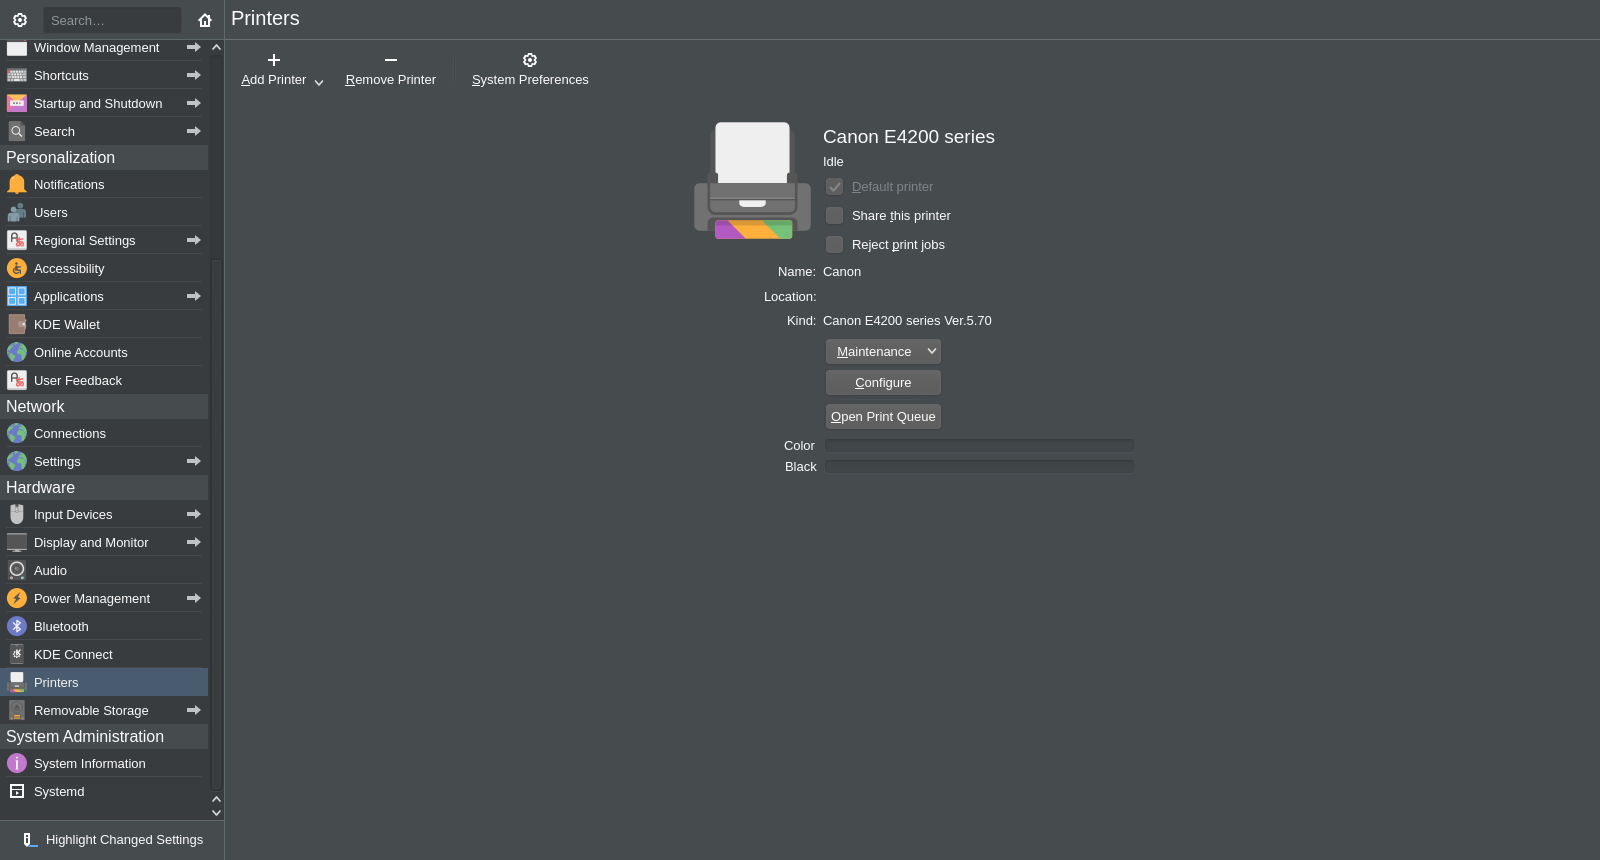Click the Bluetooth icon
This screenshot has height=860, width=1600.
17,626
